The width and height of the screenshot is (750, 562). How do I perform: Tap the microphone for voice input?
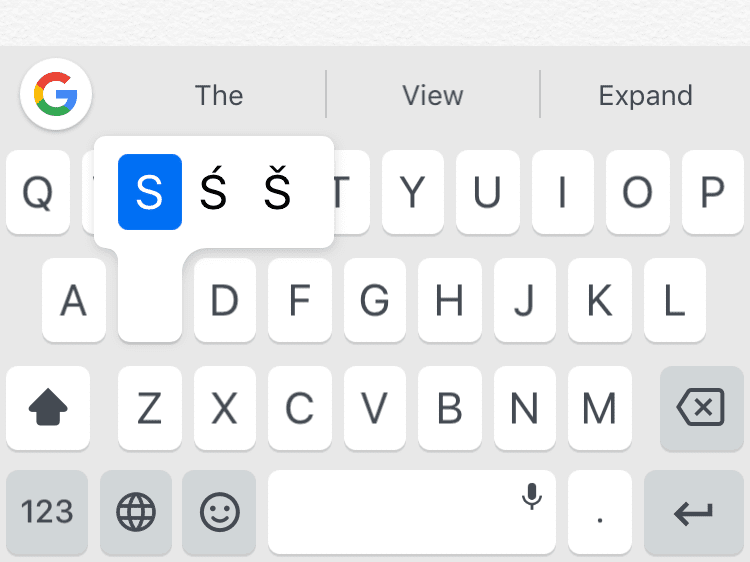pos(531,496)
